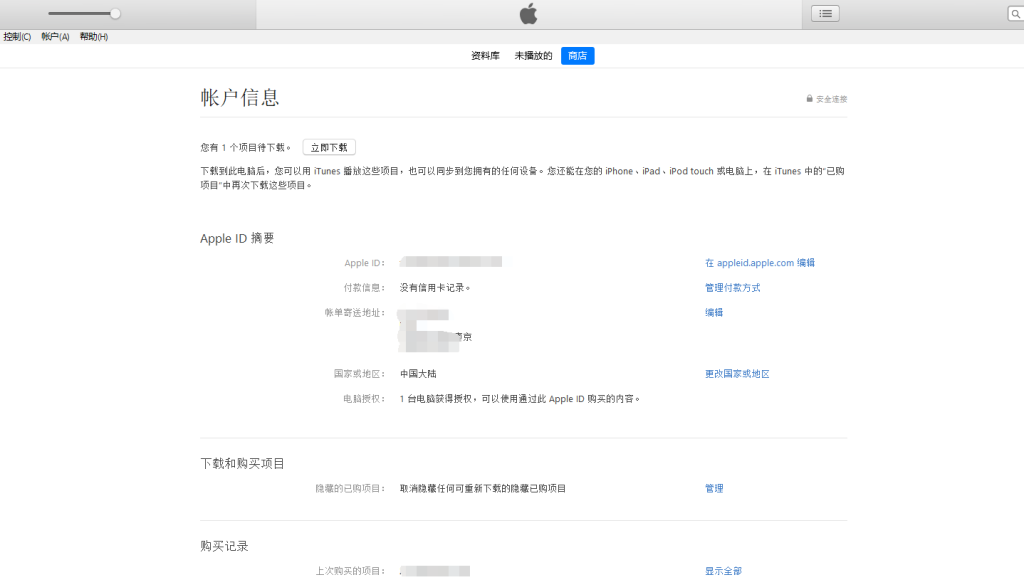Switch to the 未播放的 tab

(533, 56)
